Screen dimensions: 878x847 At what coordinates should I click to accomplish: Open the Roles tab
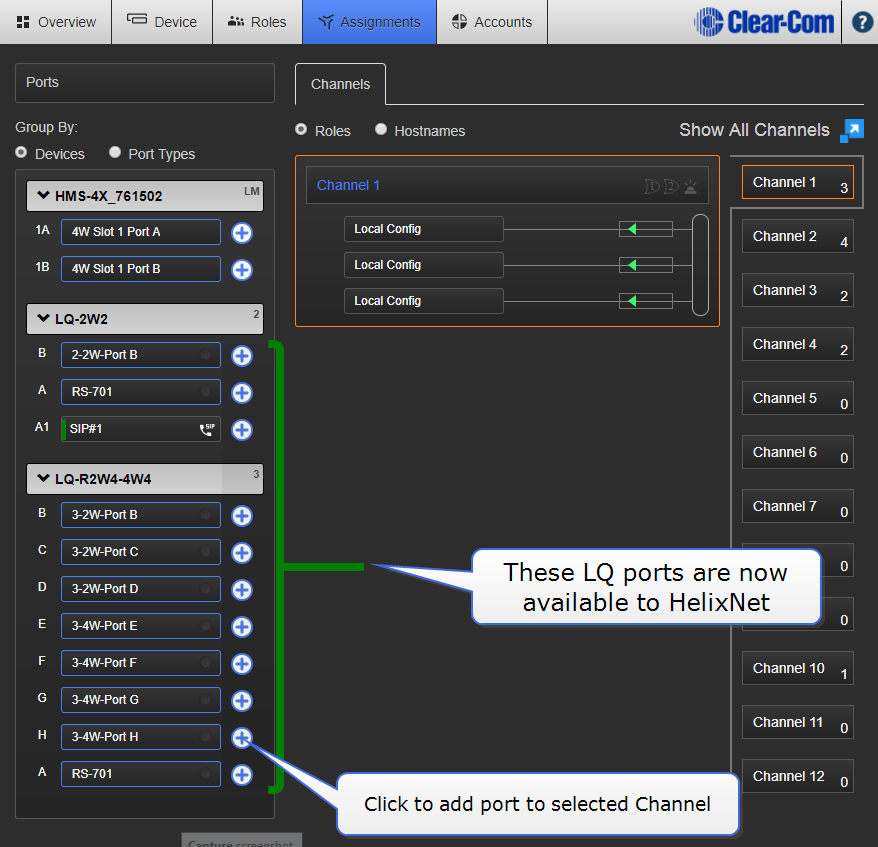[x=258, y=22]
